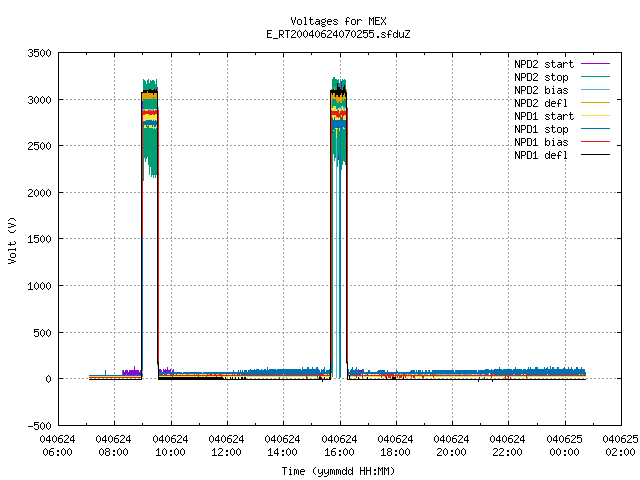Click the first voltage pulse near 09:00
The height and width of the screenshot is (480, 640).
click(x=150, y=229)
